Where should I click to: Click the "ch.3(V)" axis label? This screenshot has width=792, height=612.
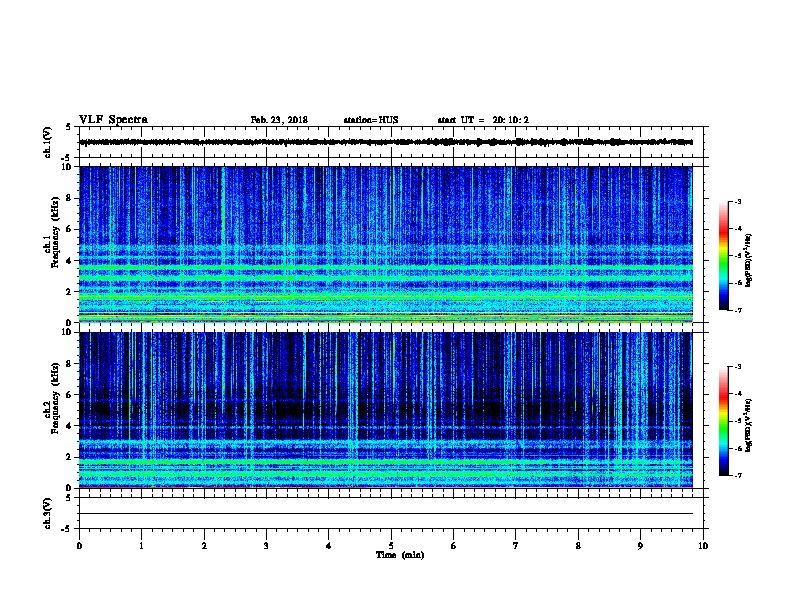pos(48,514)
